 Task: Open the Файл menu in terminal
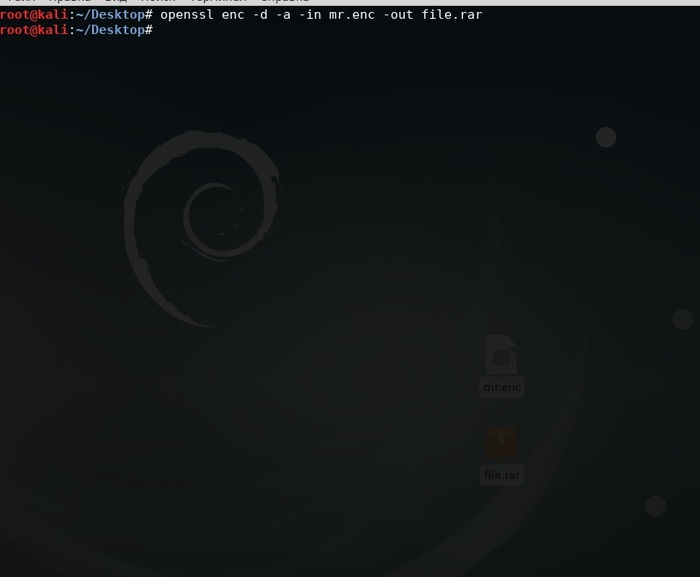click(x=19, y=2)
